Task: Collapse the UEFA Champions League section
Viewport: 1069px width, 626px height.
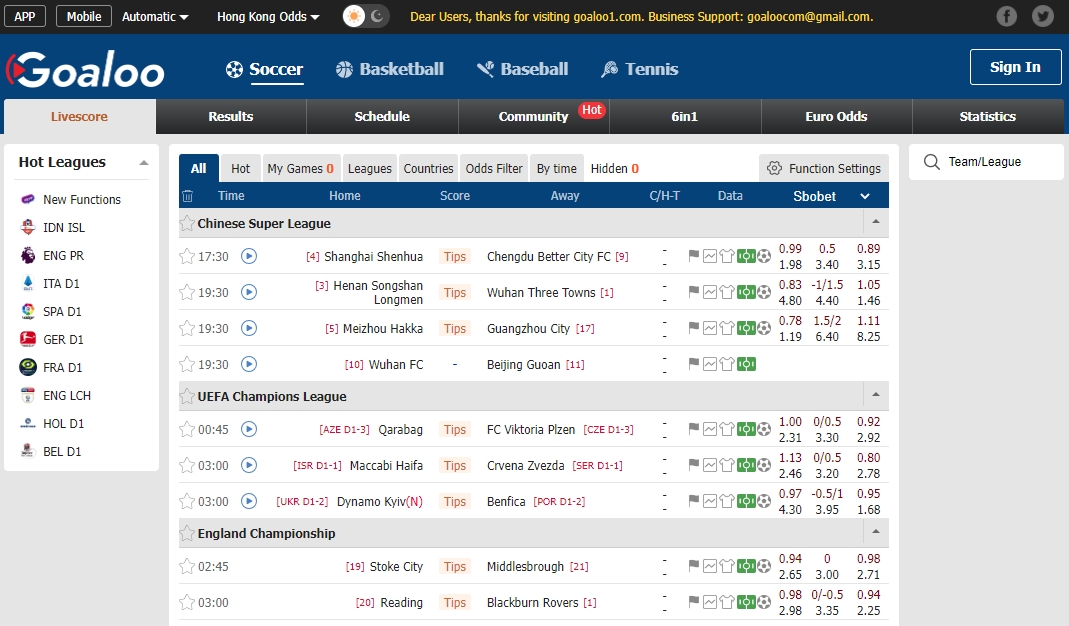Action: [x=876, y=395]
